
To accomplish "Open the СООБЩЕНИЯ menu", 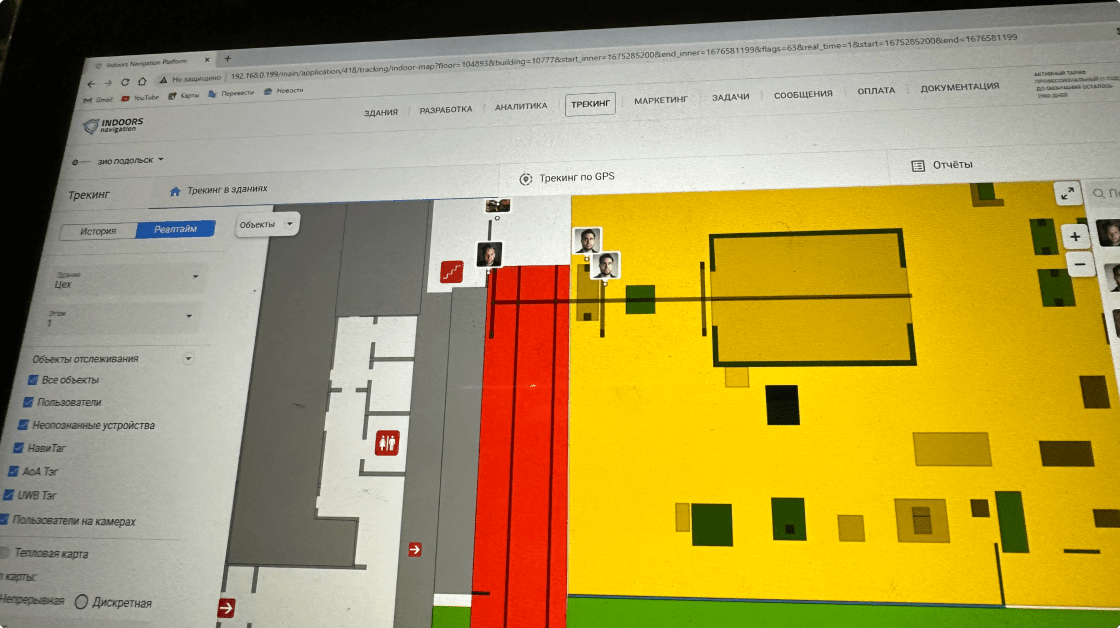I will pyautogui.click(x=803, y=94).
